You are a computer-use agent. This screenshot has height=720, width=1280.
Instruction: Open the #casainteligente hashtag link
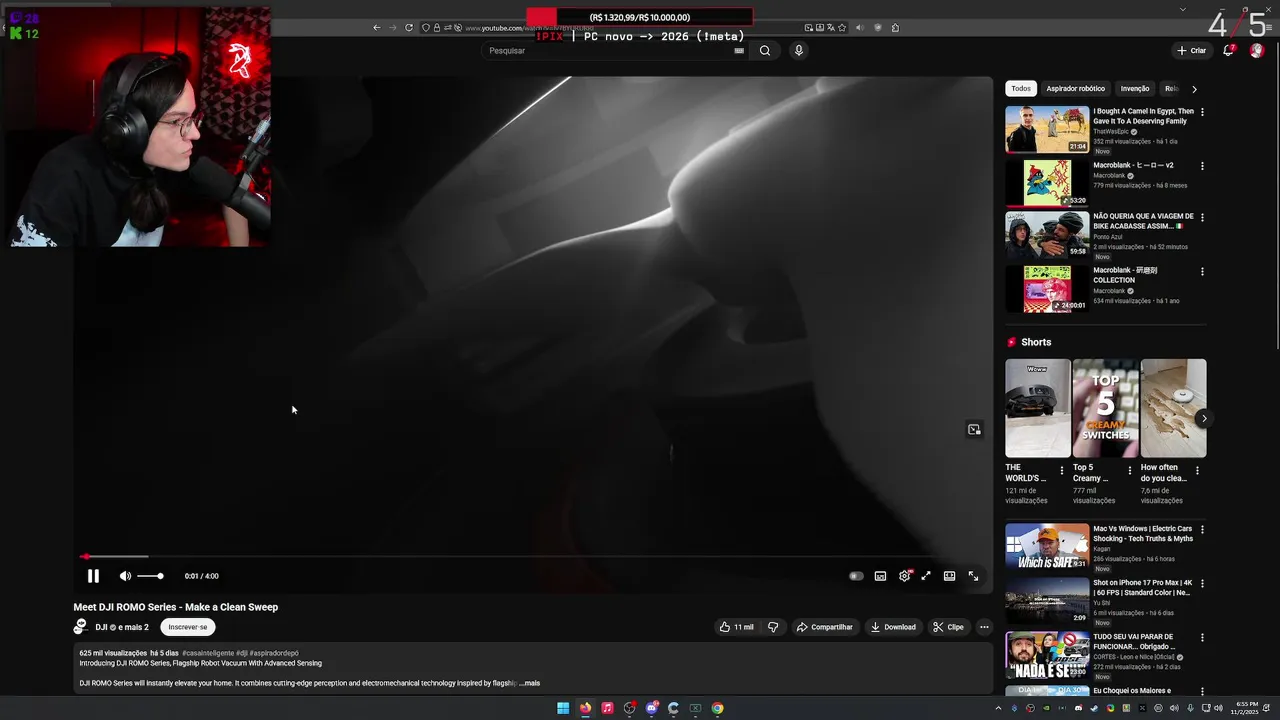208,653
